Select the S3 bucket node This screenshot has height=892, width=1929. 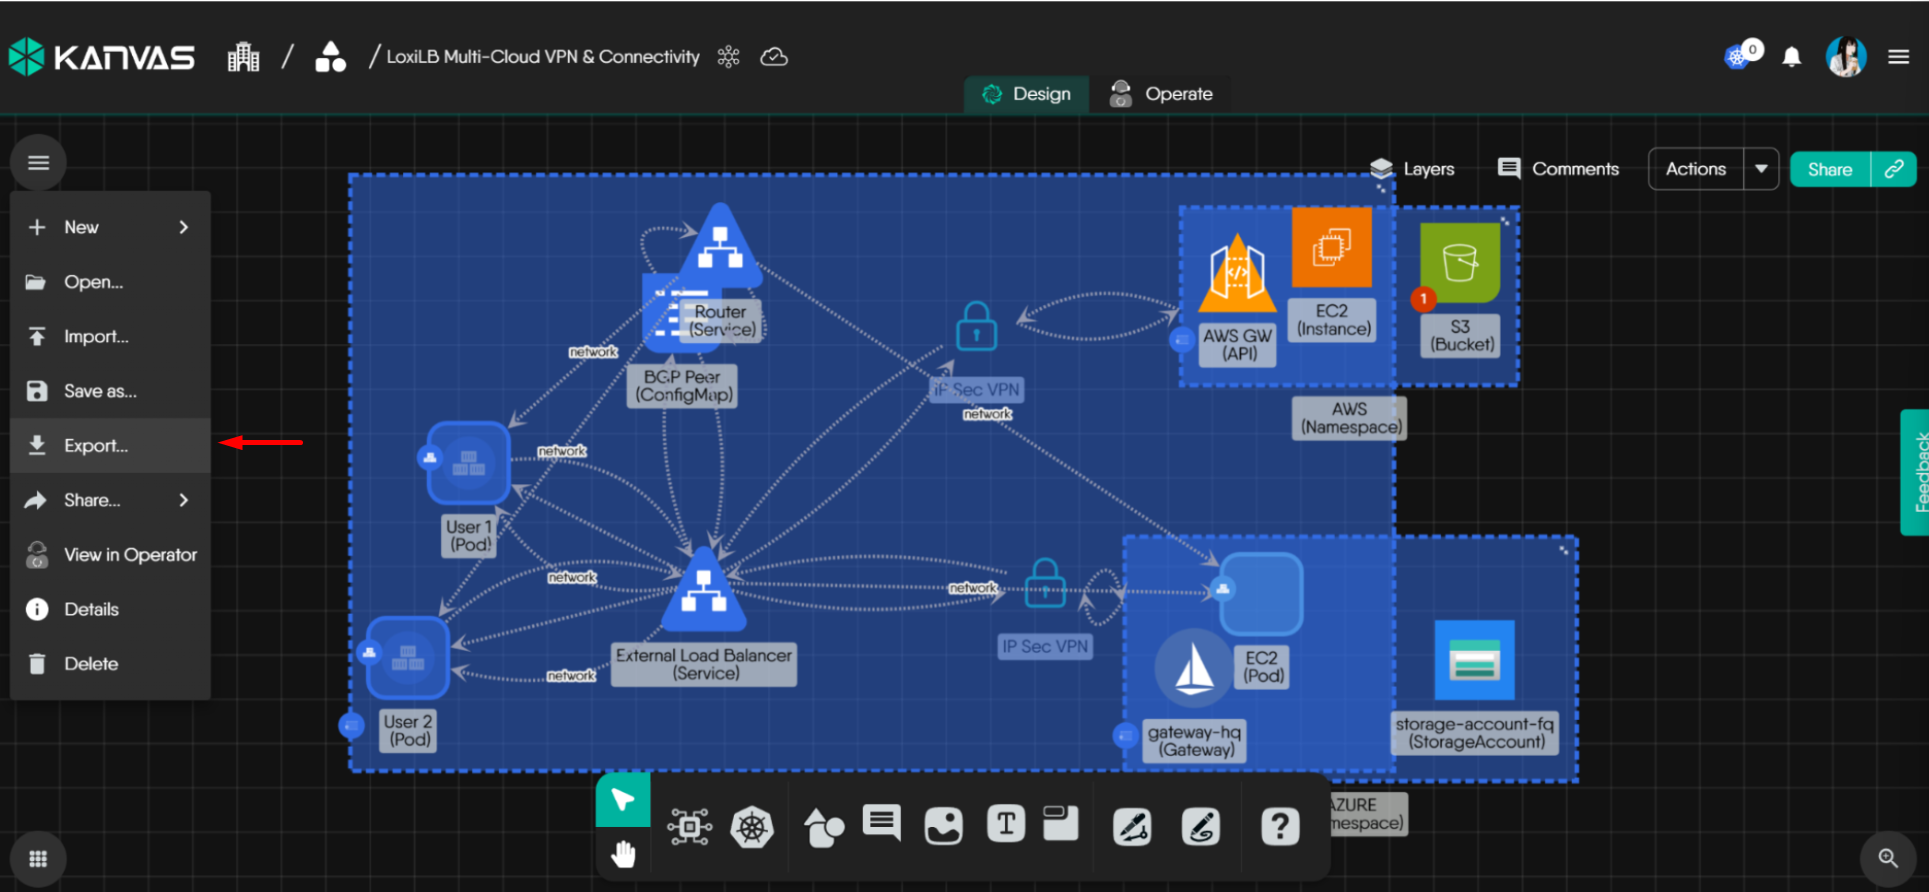click(x=1460, y=263)
